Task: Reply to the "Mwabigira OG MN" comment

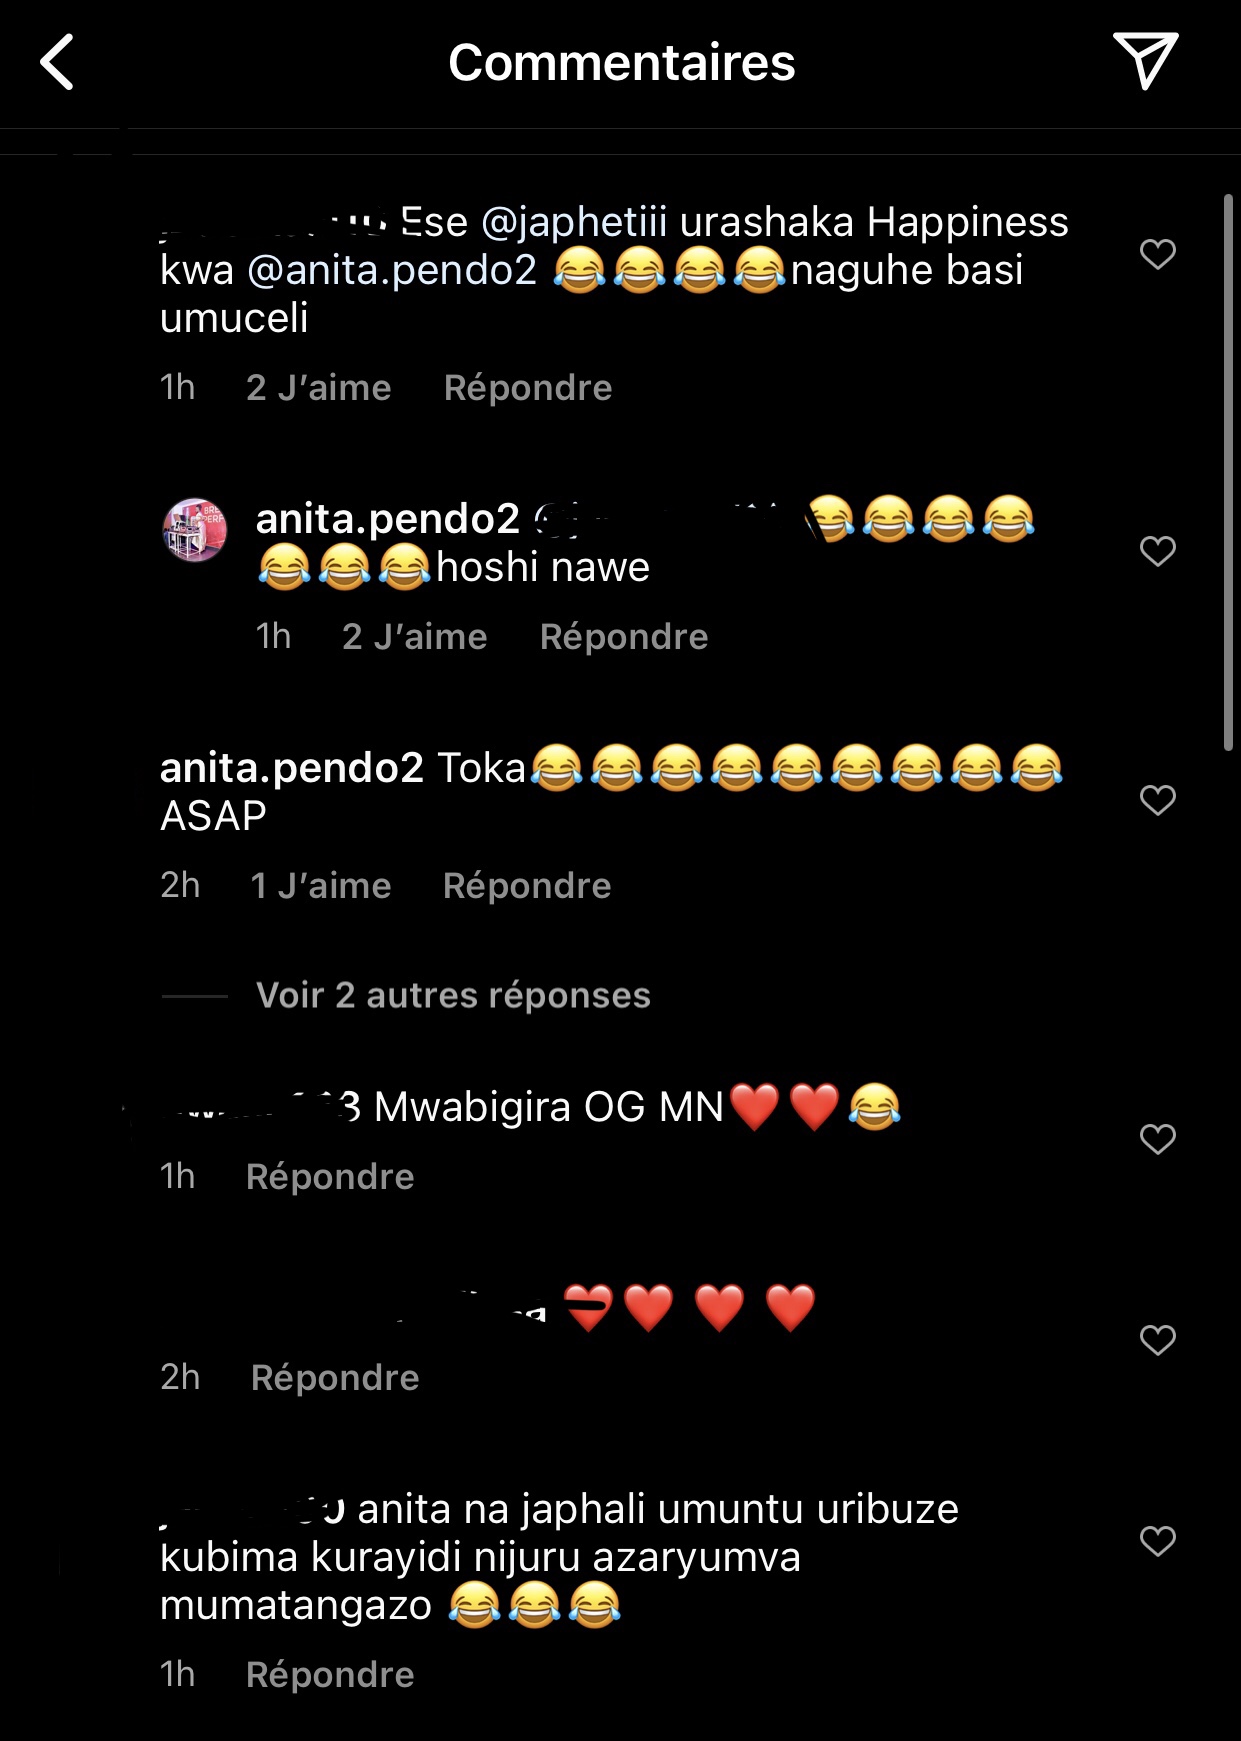Action: 330,1177
